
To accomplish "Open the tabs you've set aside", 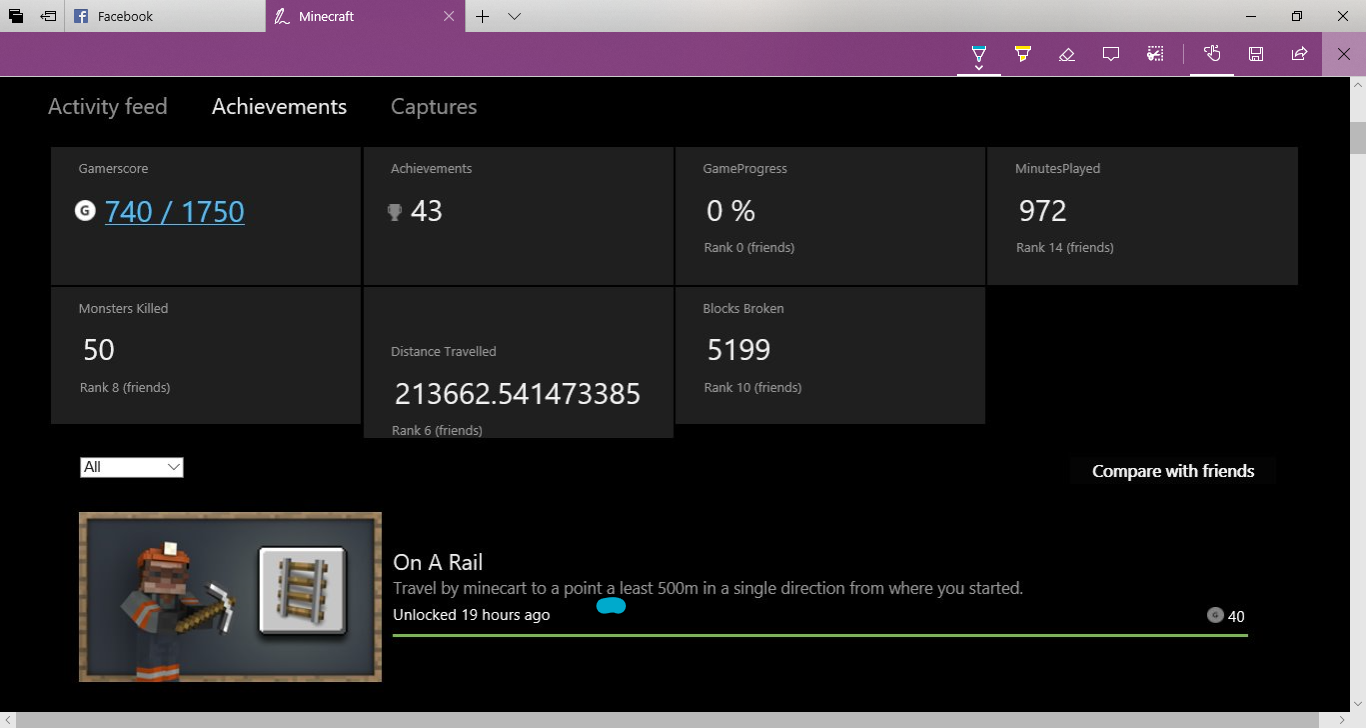I will [16, 16].
